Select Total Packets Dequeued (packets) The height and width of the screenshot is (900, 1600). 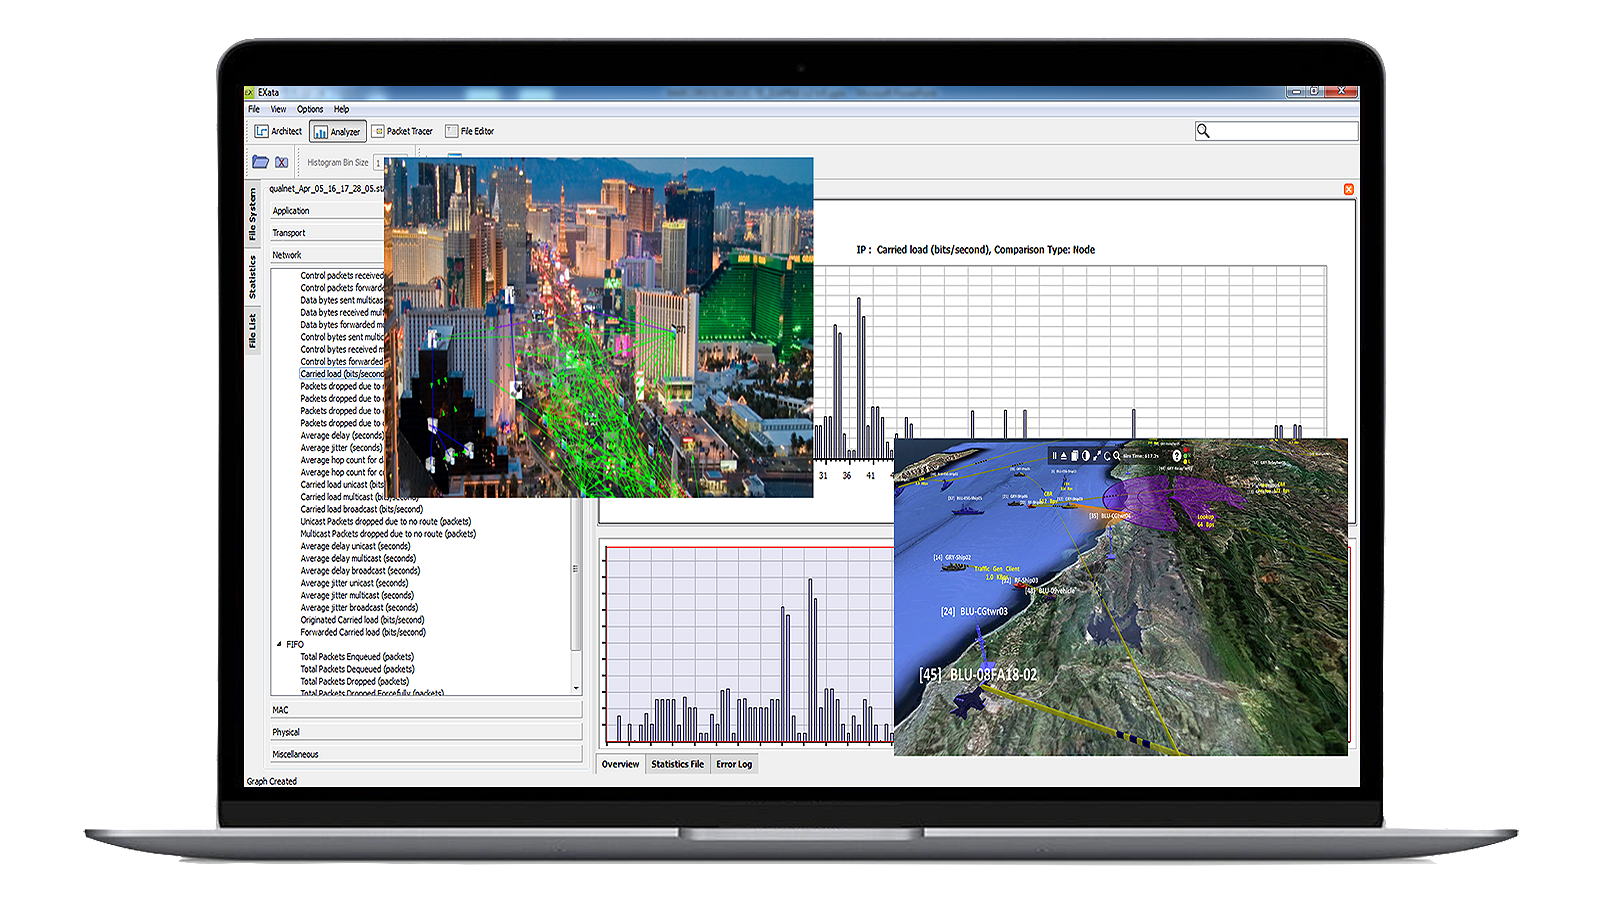click(x=357, y=669)
